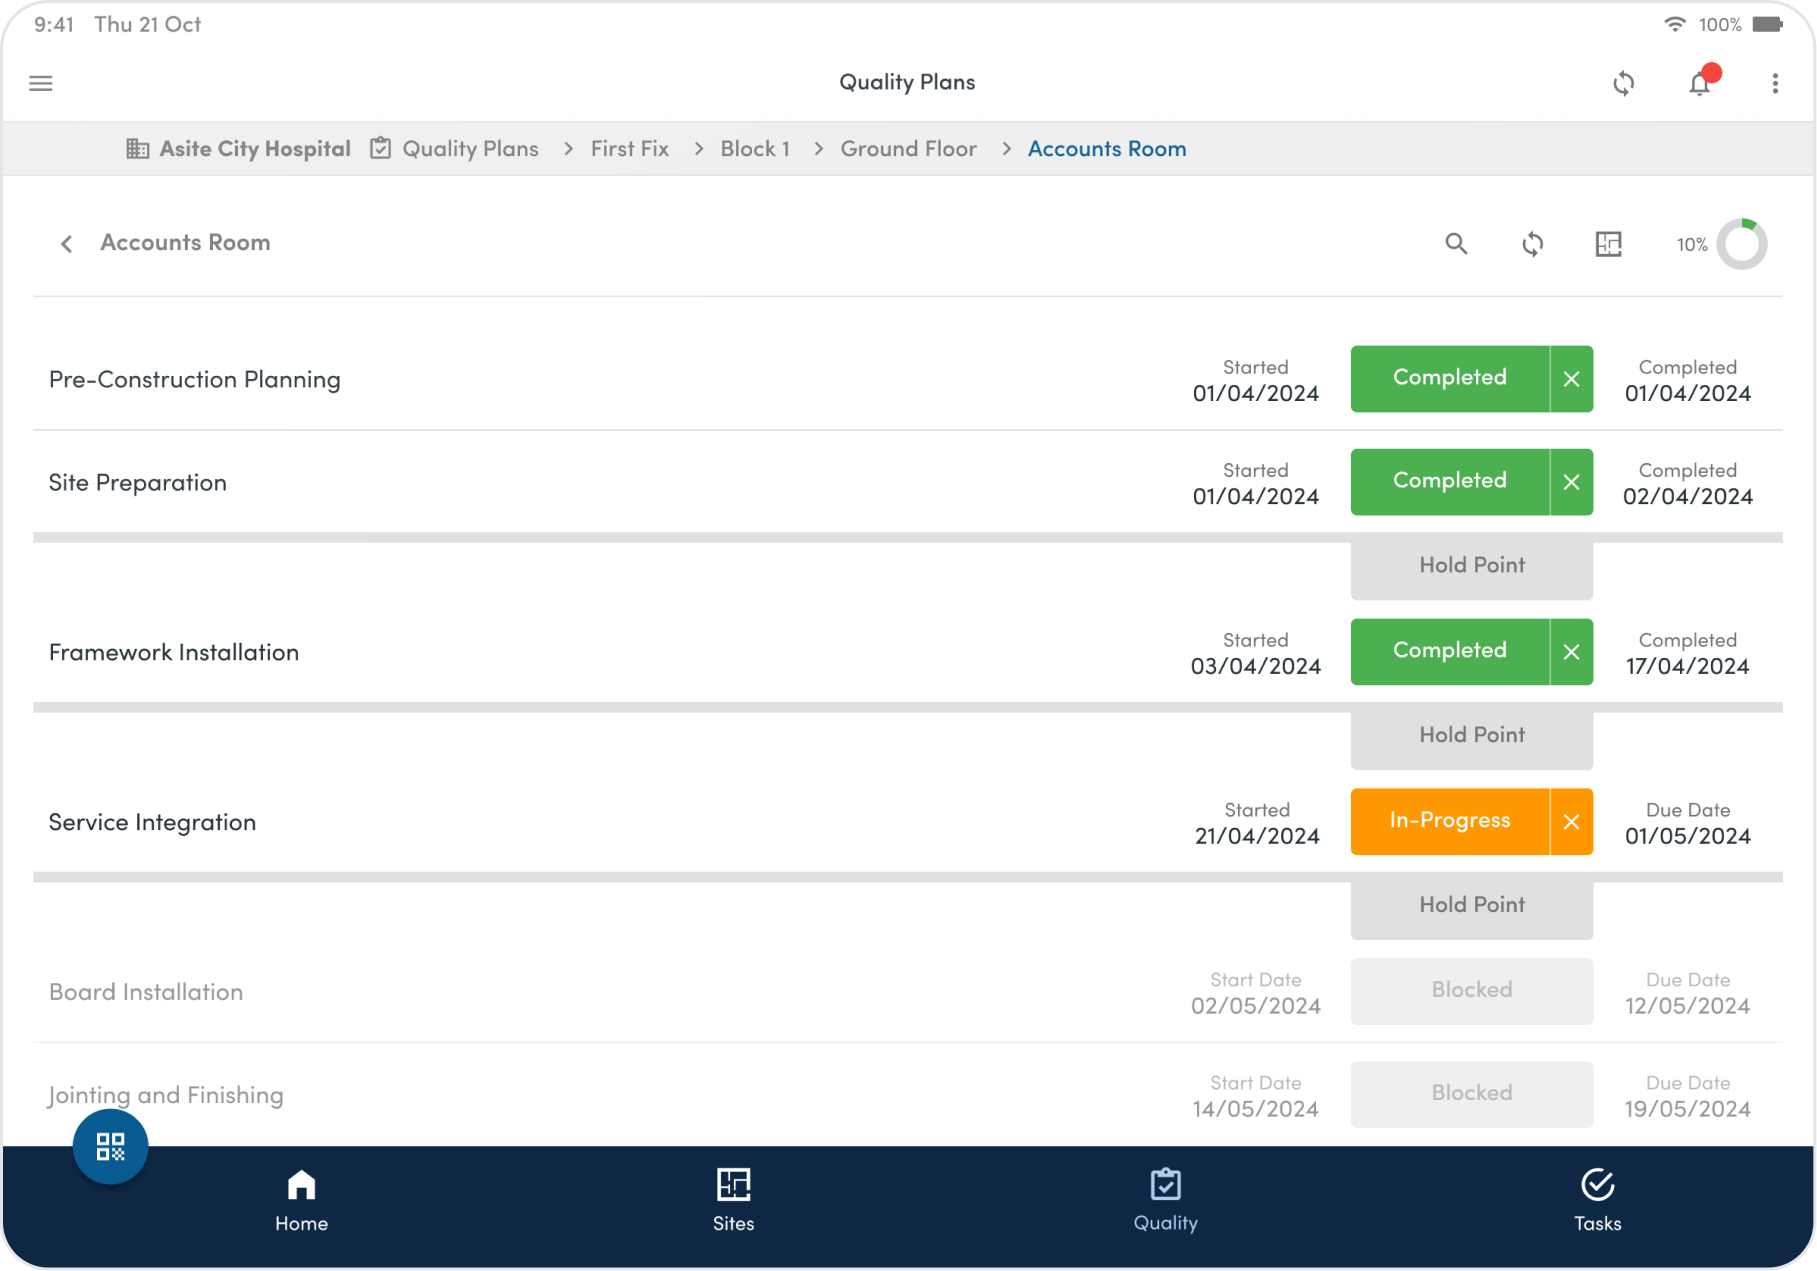
Task: Go back using Accounts Room chevron
Action: tap(67, 244)
